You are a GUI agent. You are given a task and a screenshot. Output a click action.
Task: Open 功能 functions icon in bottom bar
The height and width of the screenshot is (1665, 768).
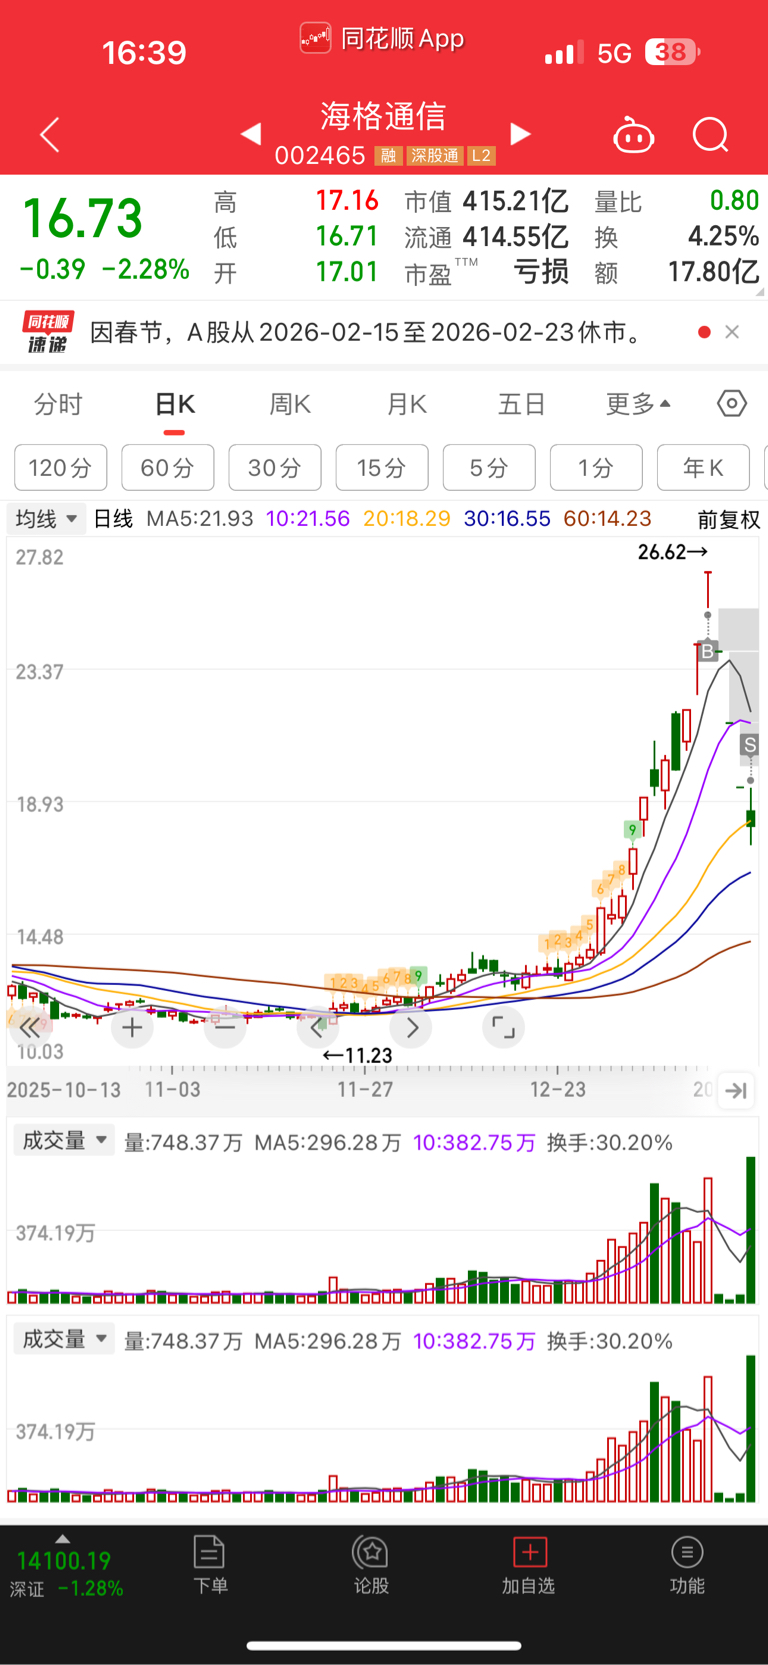[687, 1566]
